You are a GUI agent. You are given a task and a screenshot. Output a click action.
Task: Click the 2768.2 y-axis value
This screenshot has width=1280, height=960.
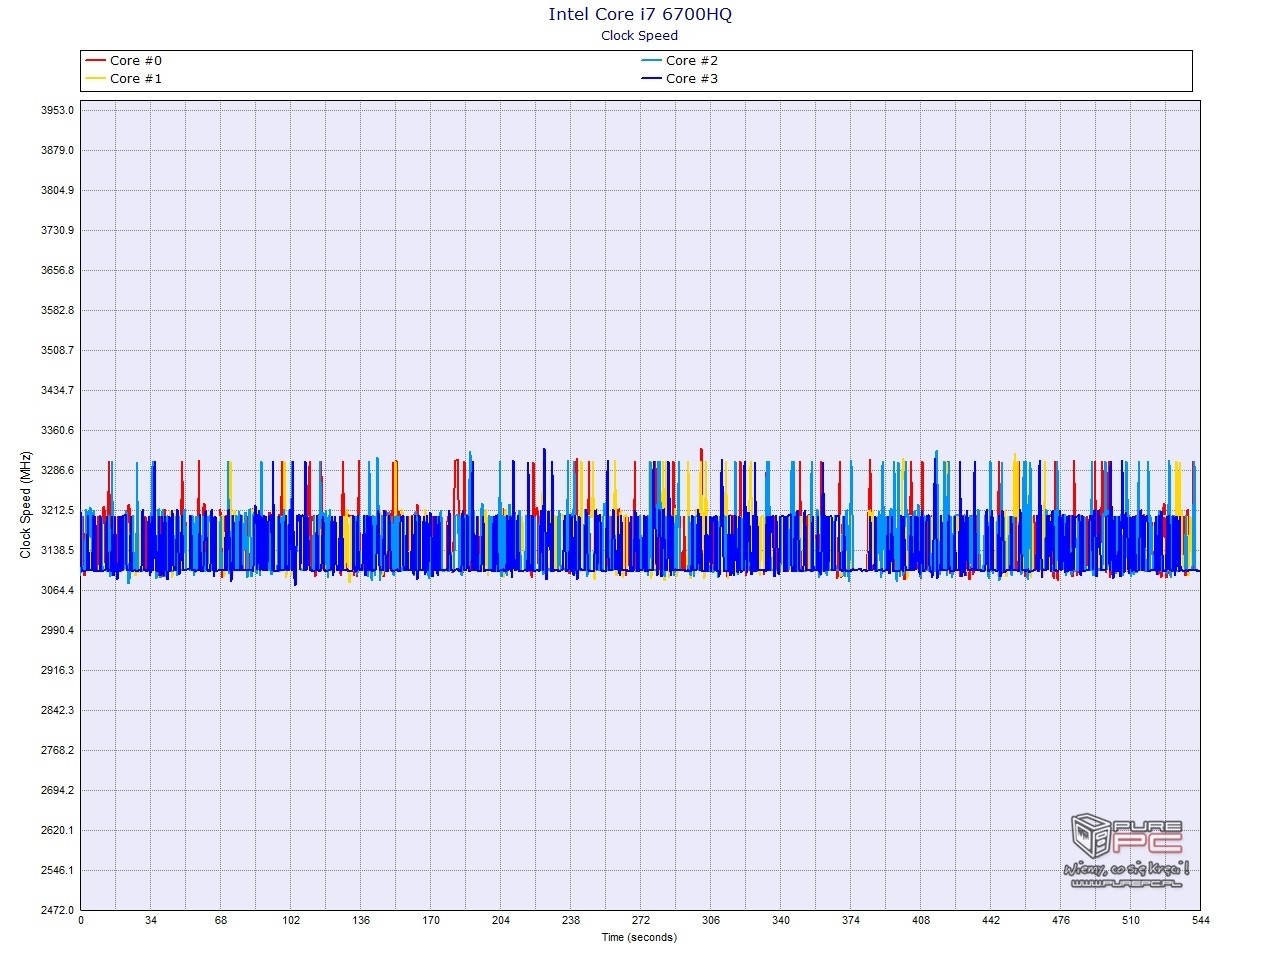[x=57, y=750]
